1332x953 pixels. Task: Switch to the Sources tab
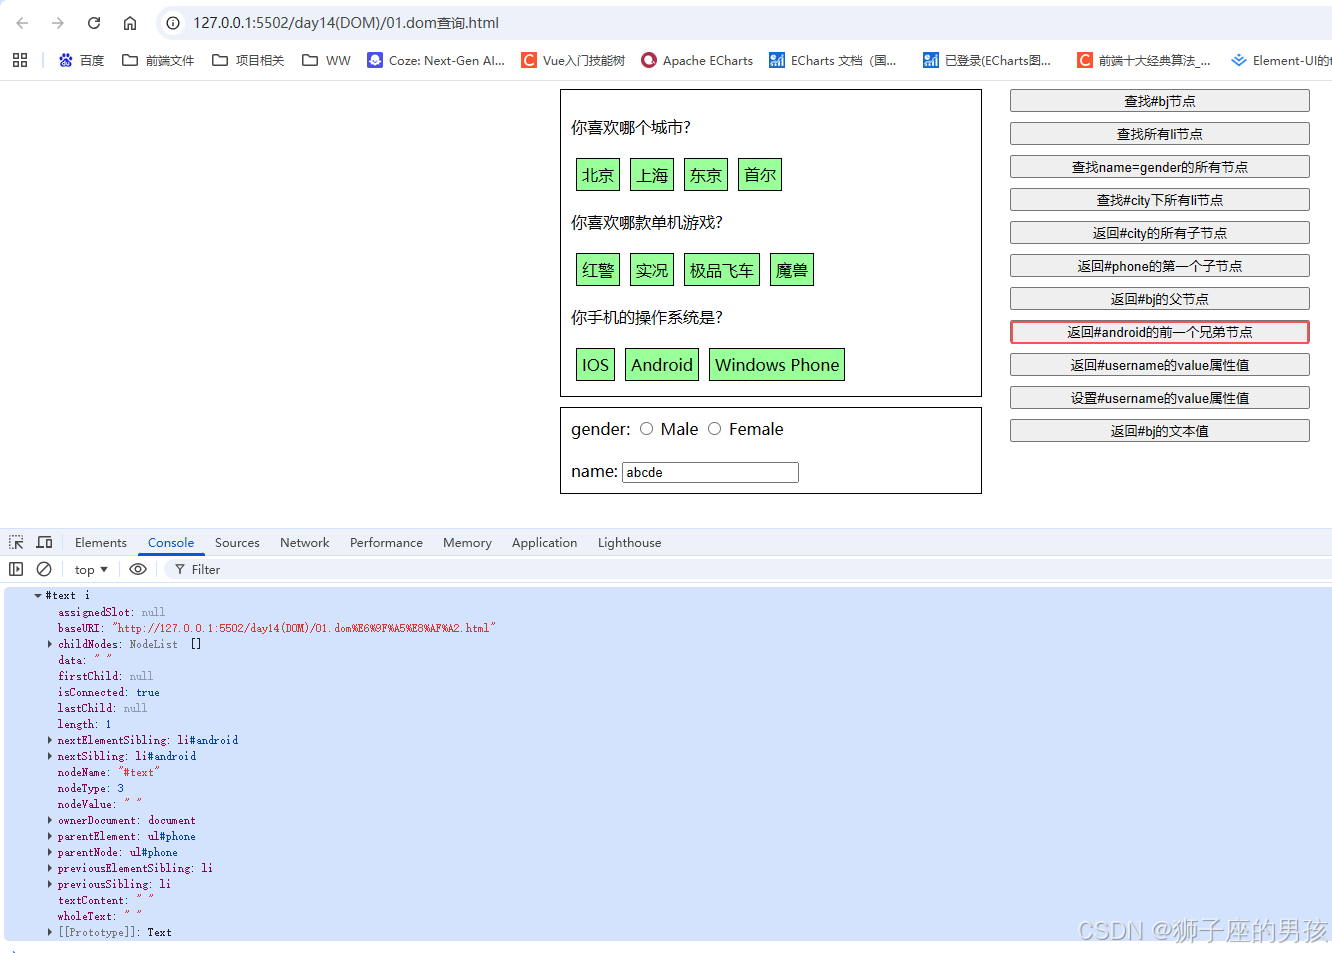tap(237, 542)
